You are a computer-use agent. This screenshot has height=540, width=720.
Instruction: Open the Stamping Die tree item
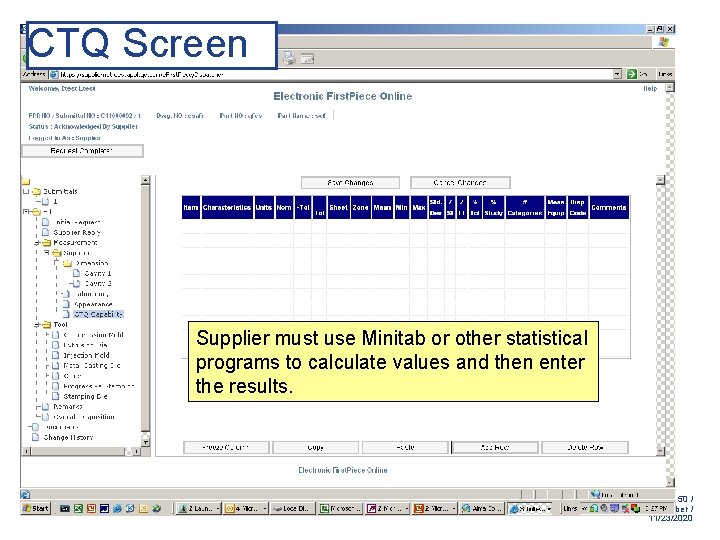point(85,396)
